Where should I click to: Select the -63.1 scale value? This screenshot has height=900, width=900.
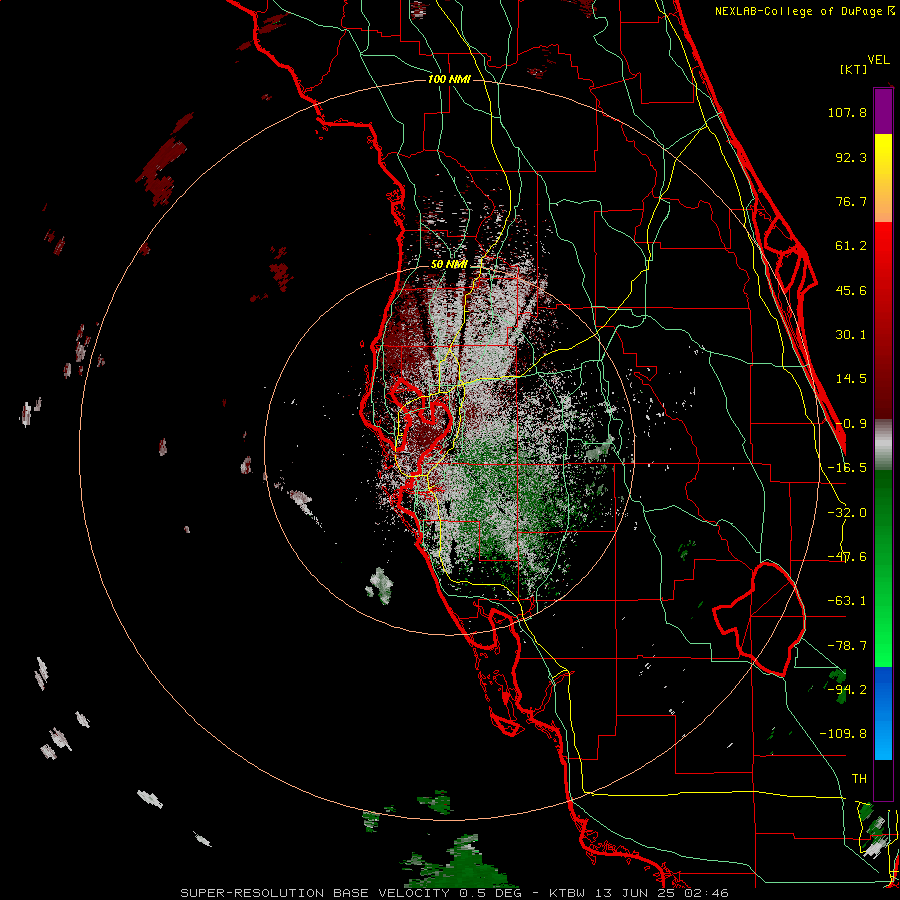click(x=847, y=601)
